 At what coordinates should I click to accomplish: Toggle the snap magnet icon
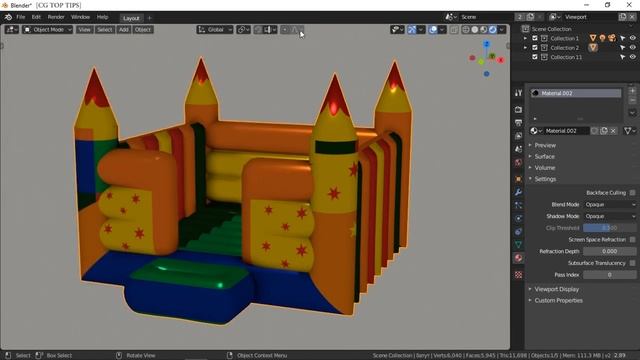pyautogui.click(x=258, y=29)
